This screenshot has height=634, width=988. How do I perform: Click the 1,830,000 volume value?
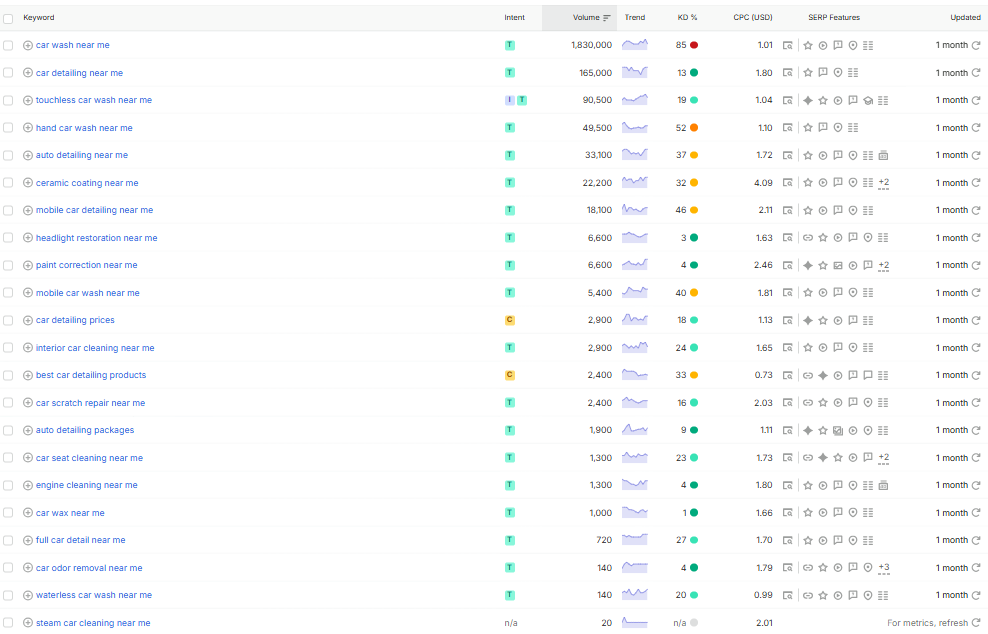coord(591,45)
